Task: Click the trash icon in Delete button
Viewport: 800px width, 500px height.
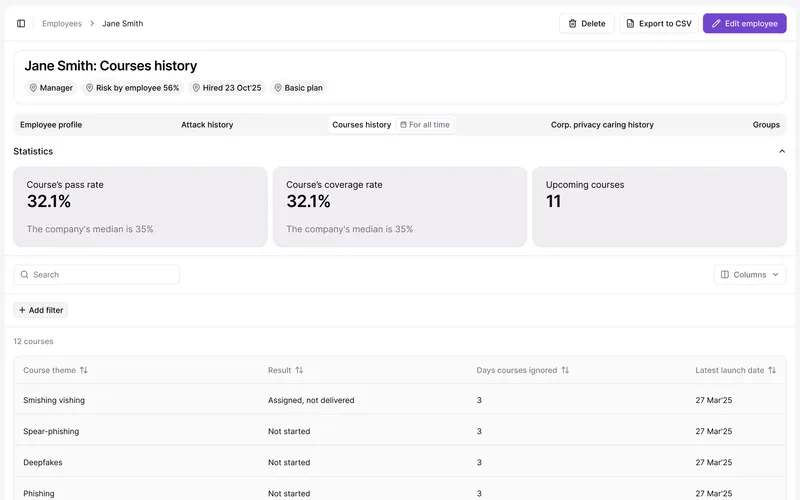Action: coord(572,23)
